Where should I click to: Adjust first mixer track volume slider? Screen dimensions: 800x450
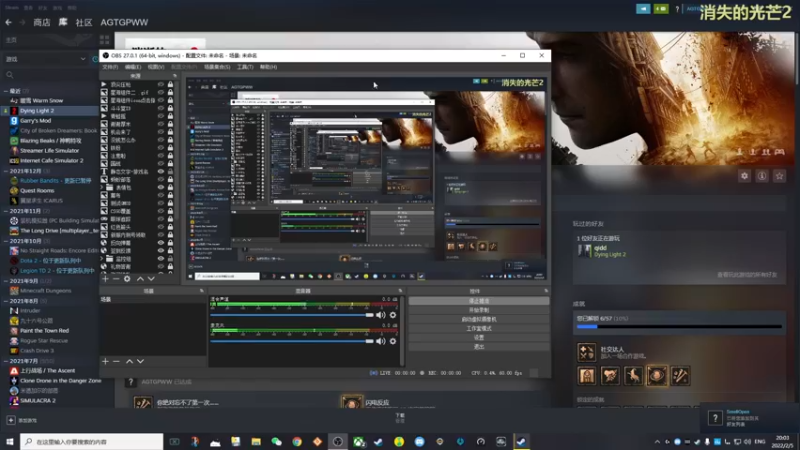[292, 315]
